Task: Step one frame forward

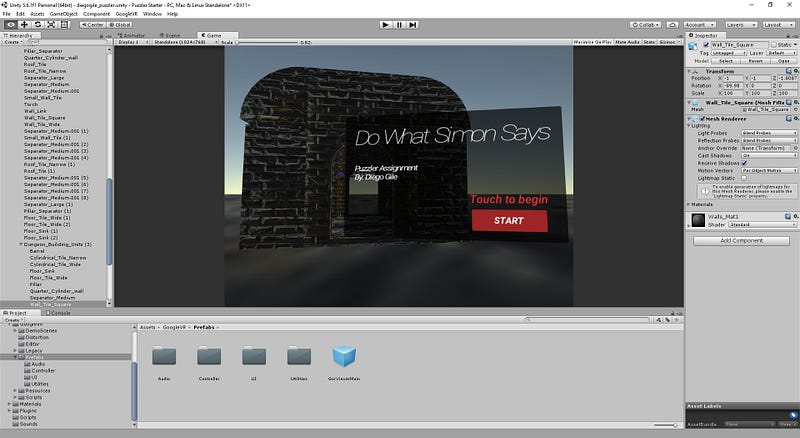Action: (413, 25)
